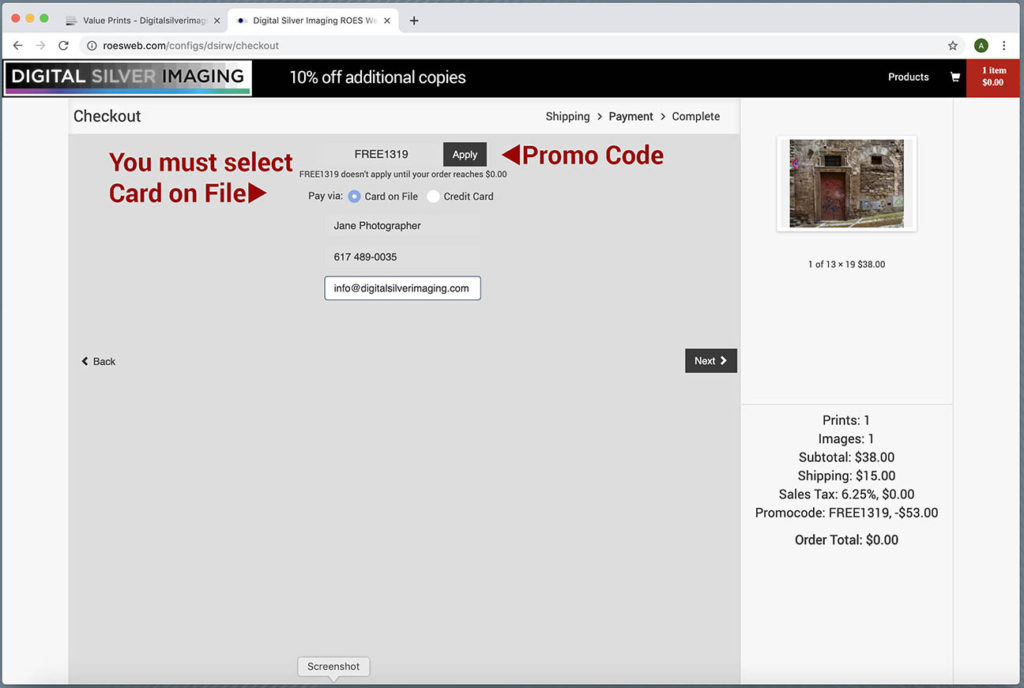Click the '1 of 13 × 19 $38.00' print description

(x=846, y=264)
